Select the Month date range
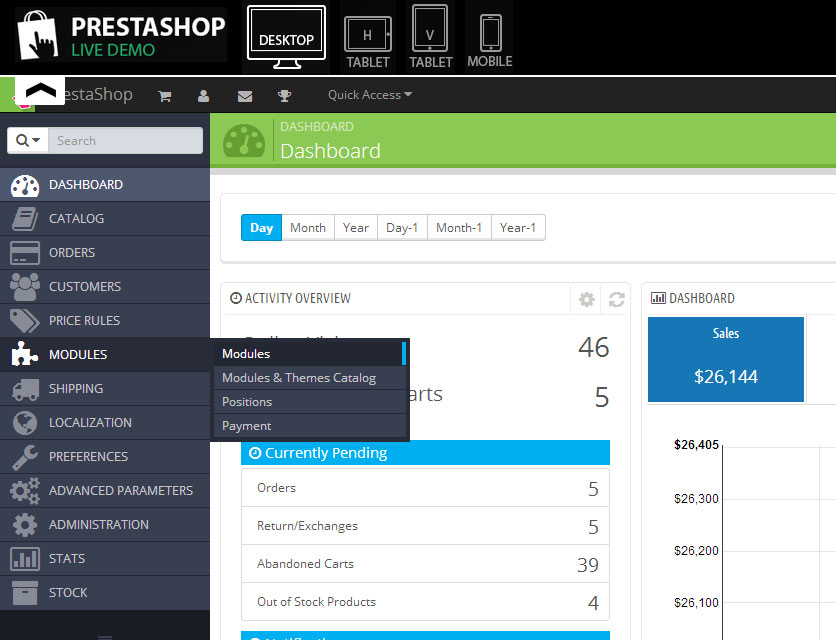The image size is (836, 640). pyautogui.click(x=308, y=228)
